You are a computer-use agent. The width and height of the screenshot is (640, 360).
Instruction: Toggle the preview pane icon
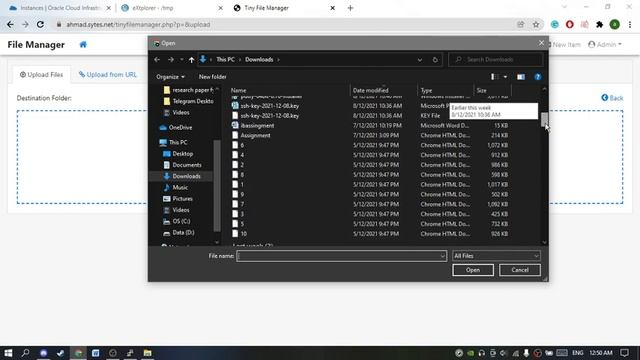pos(521,77)
